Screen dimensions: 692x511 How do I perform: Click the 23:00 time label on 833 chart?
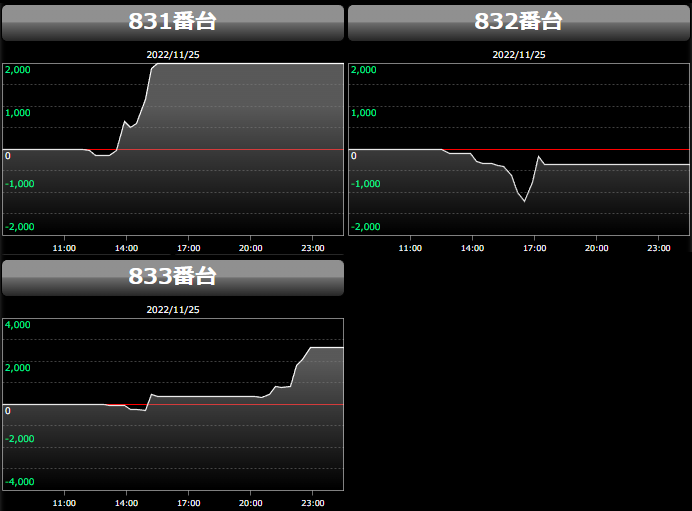click(x=313, y=502)
